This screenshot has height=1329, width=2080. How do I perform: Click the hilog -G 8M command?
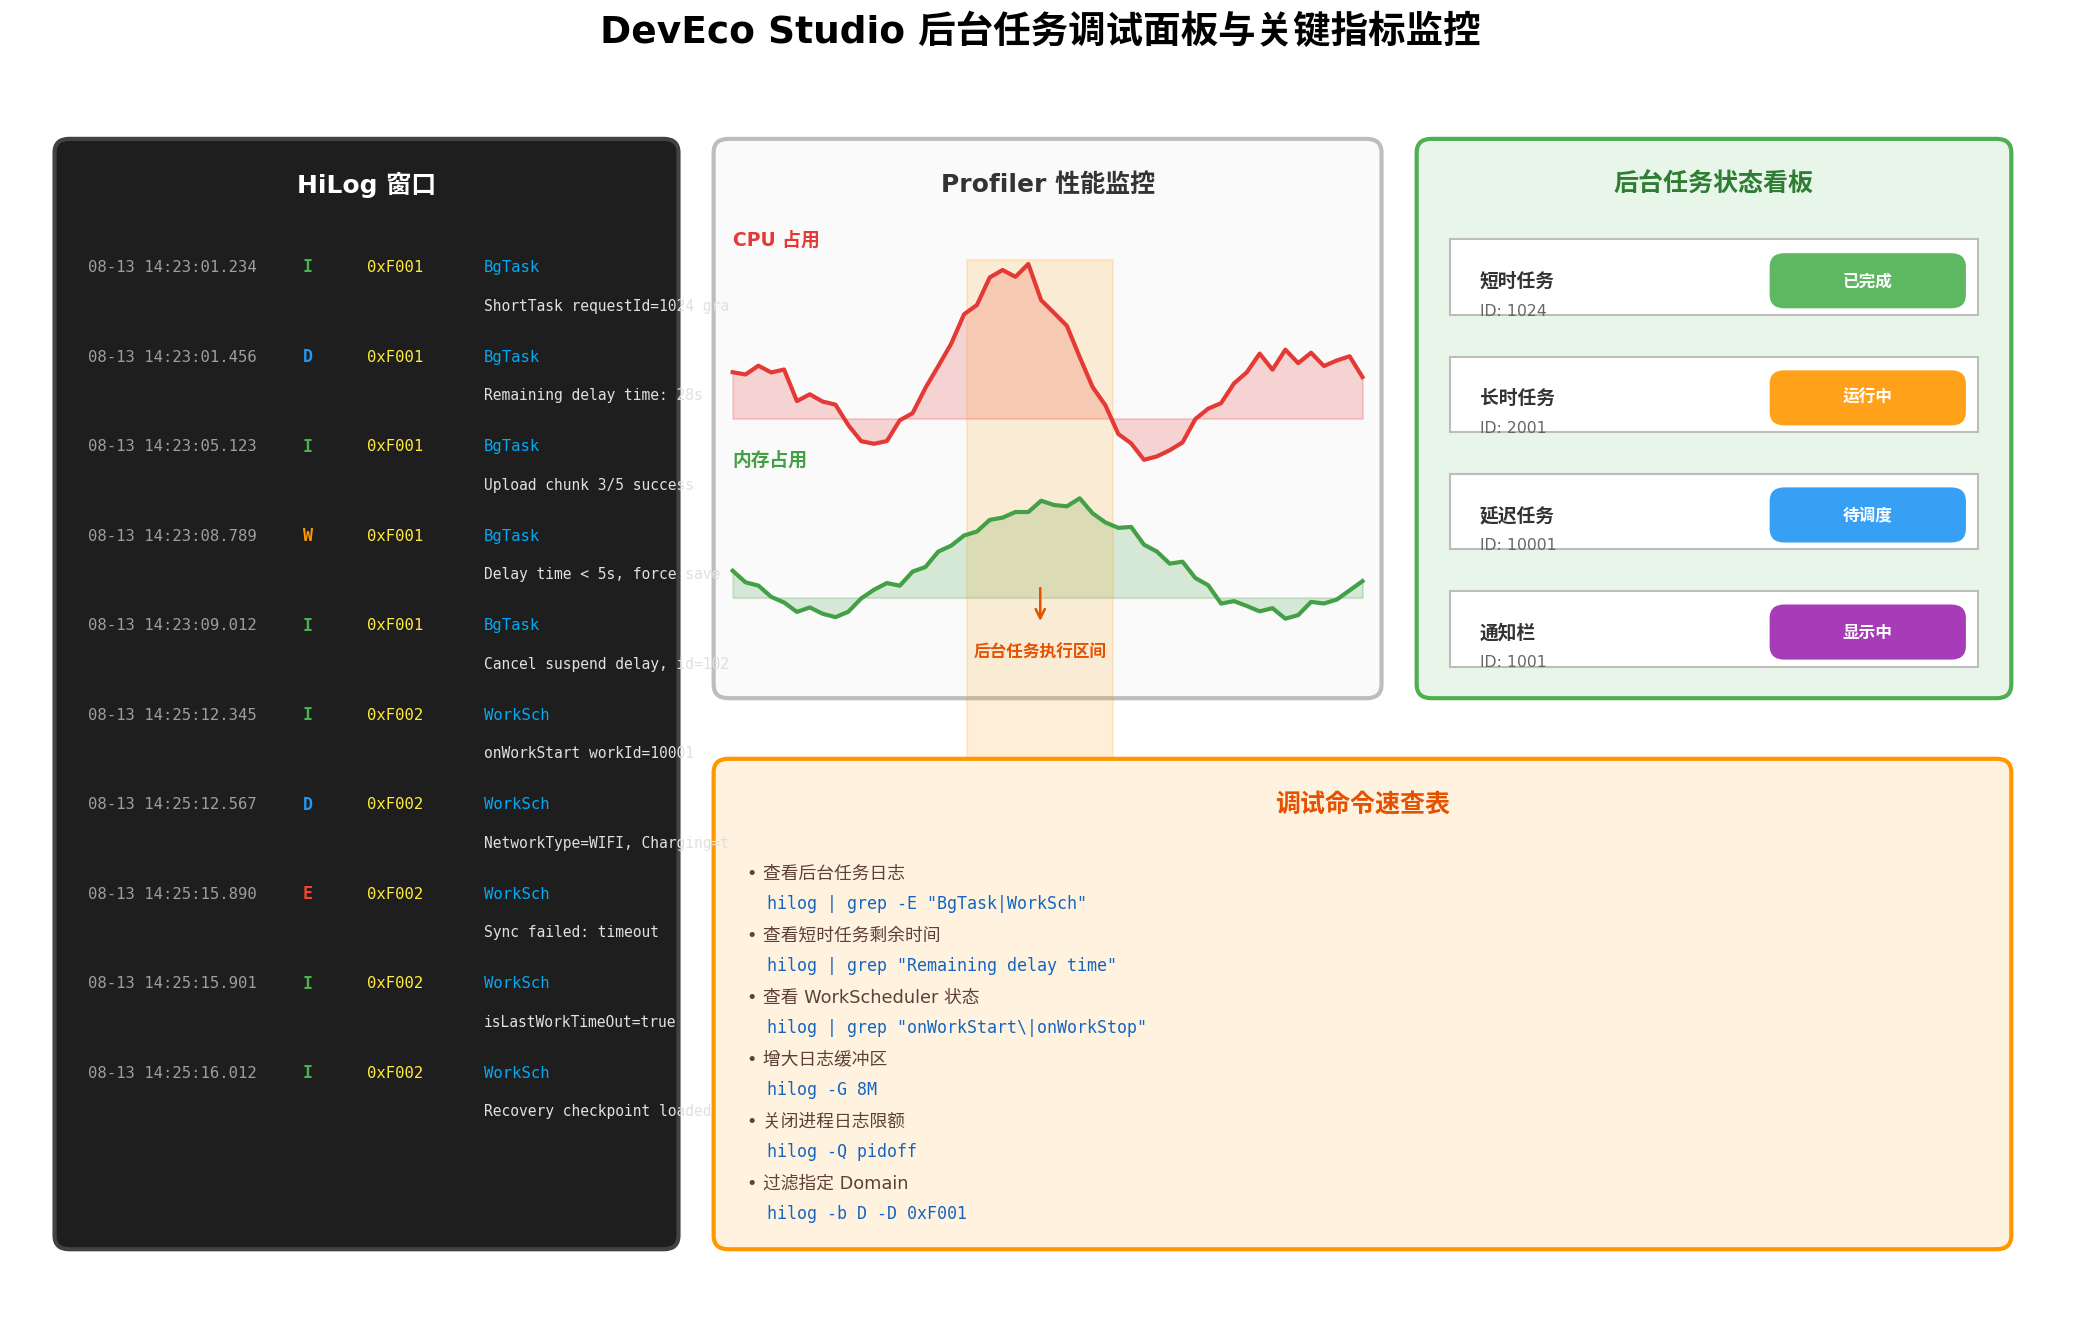(822, 1090)
